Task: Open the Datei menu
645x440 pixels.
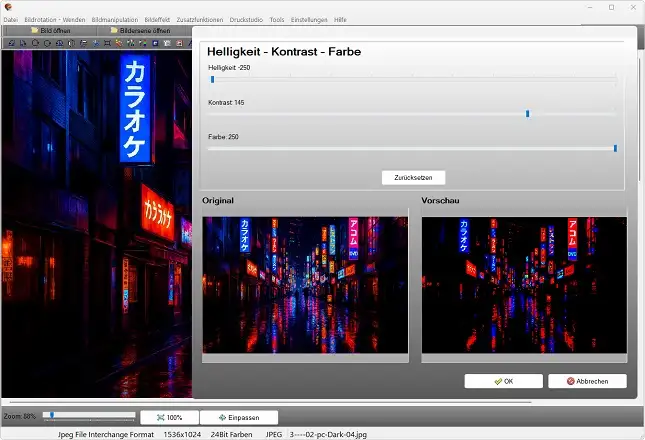Action: click(10, 19)
